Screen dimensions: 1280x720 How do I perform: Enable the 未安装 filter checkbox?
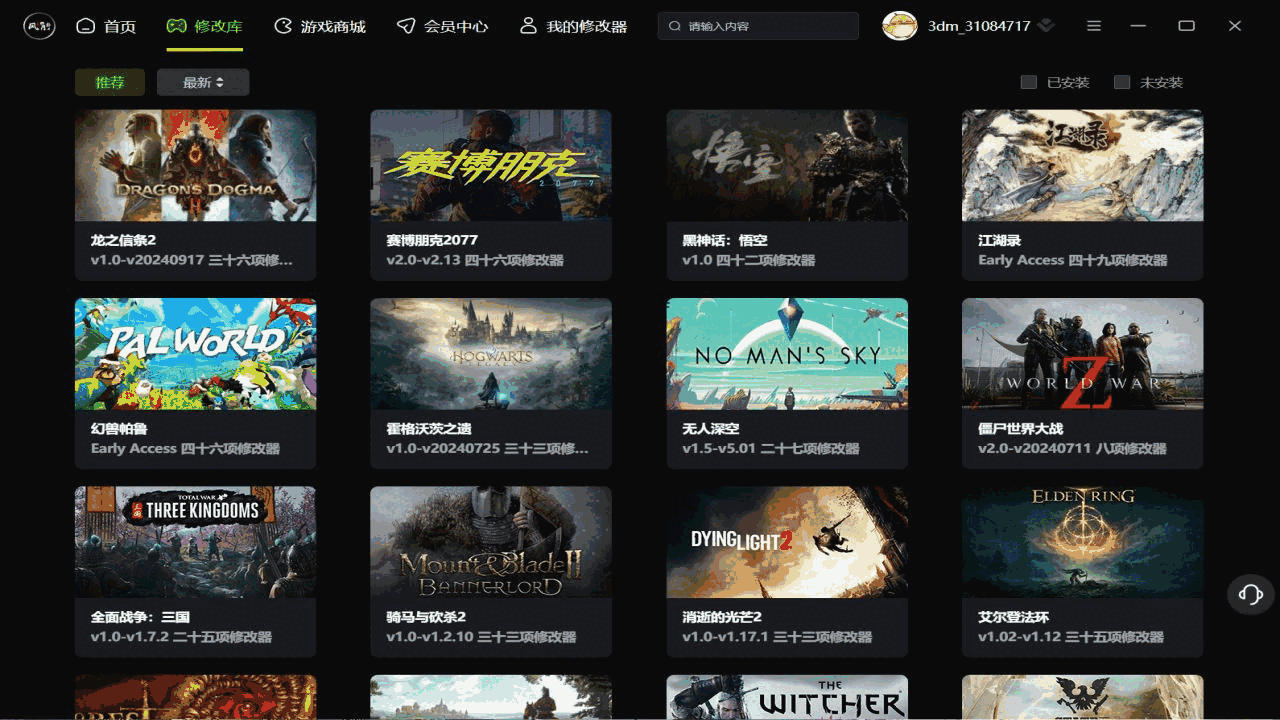point(1121,82)
